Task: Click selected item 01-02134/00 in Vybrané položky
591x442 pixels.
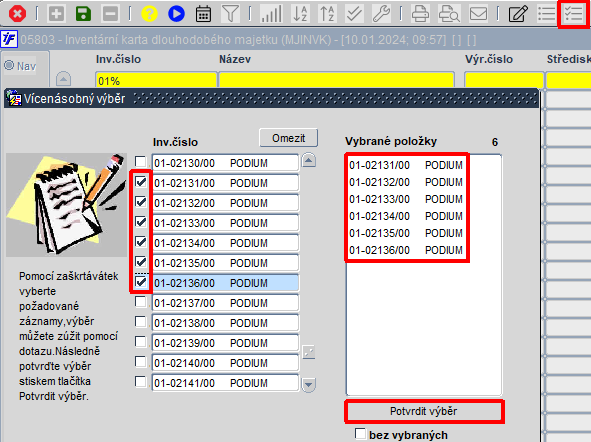Action: coord(406,216)
